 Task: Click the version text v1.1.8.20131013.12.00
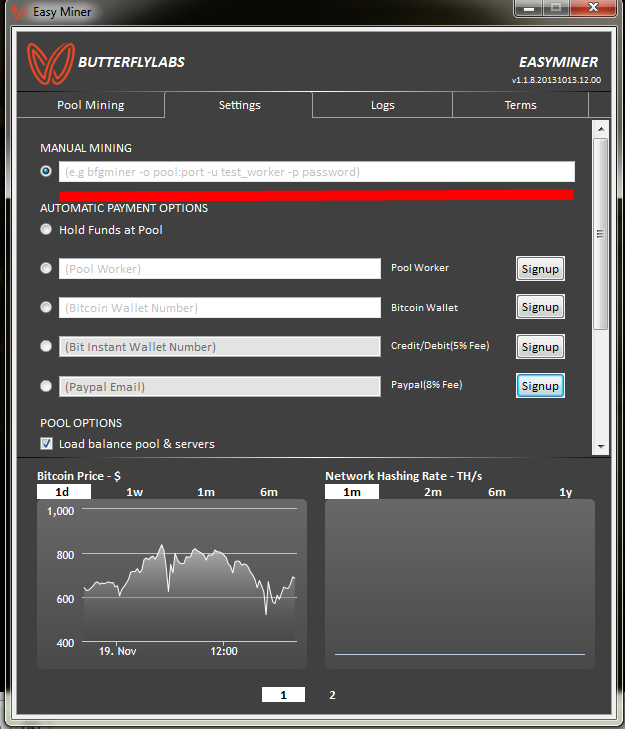click(x=556, y=80)
